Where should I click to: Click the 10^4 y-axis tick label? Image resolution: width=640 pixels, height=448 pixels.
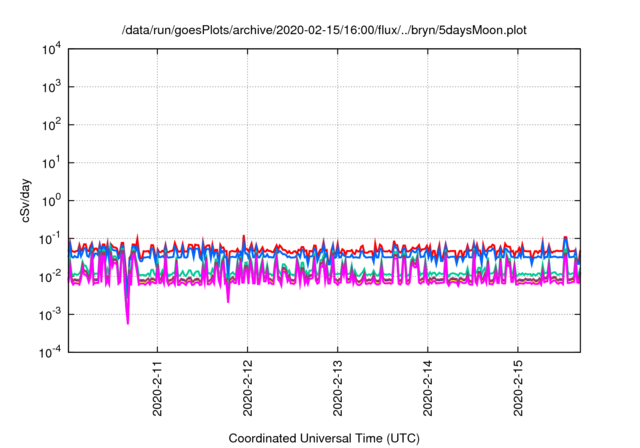click(x=52, y=49)
